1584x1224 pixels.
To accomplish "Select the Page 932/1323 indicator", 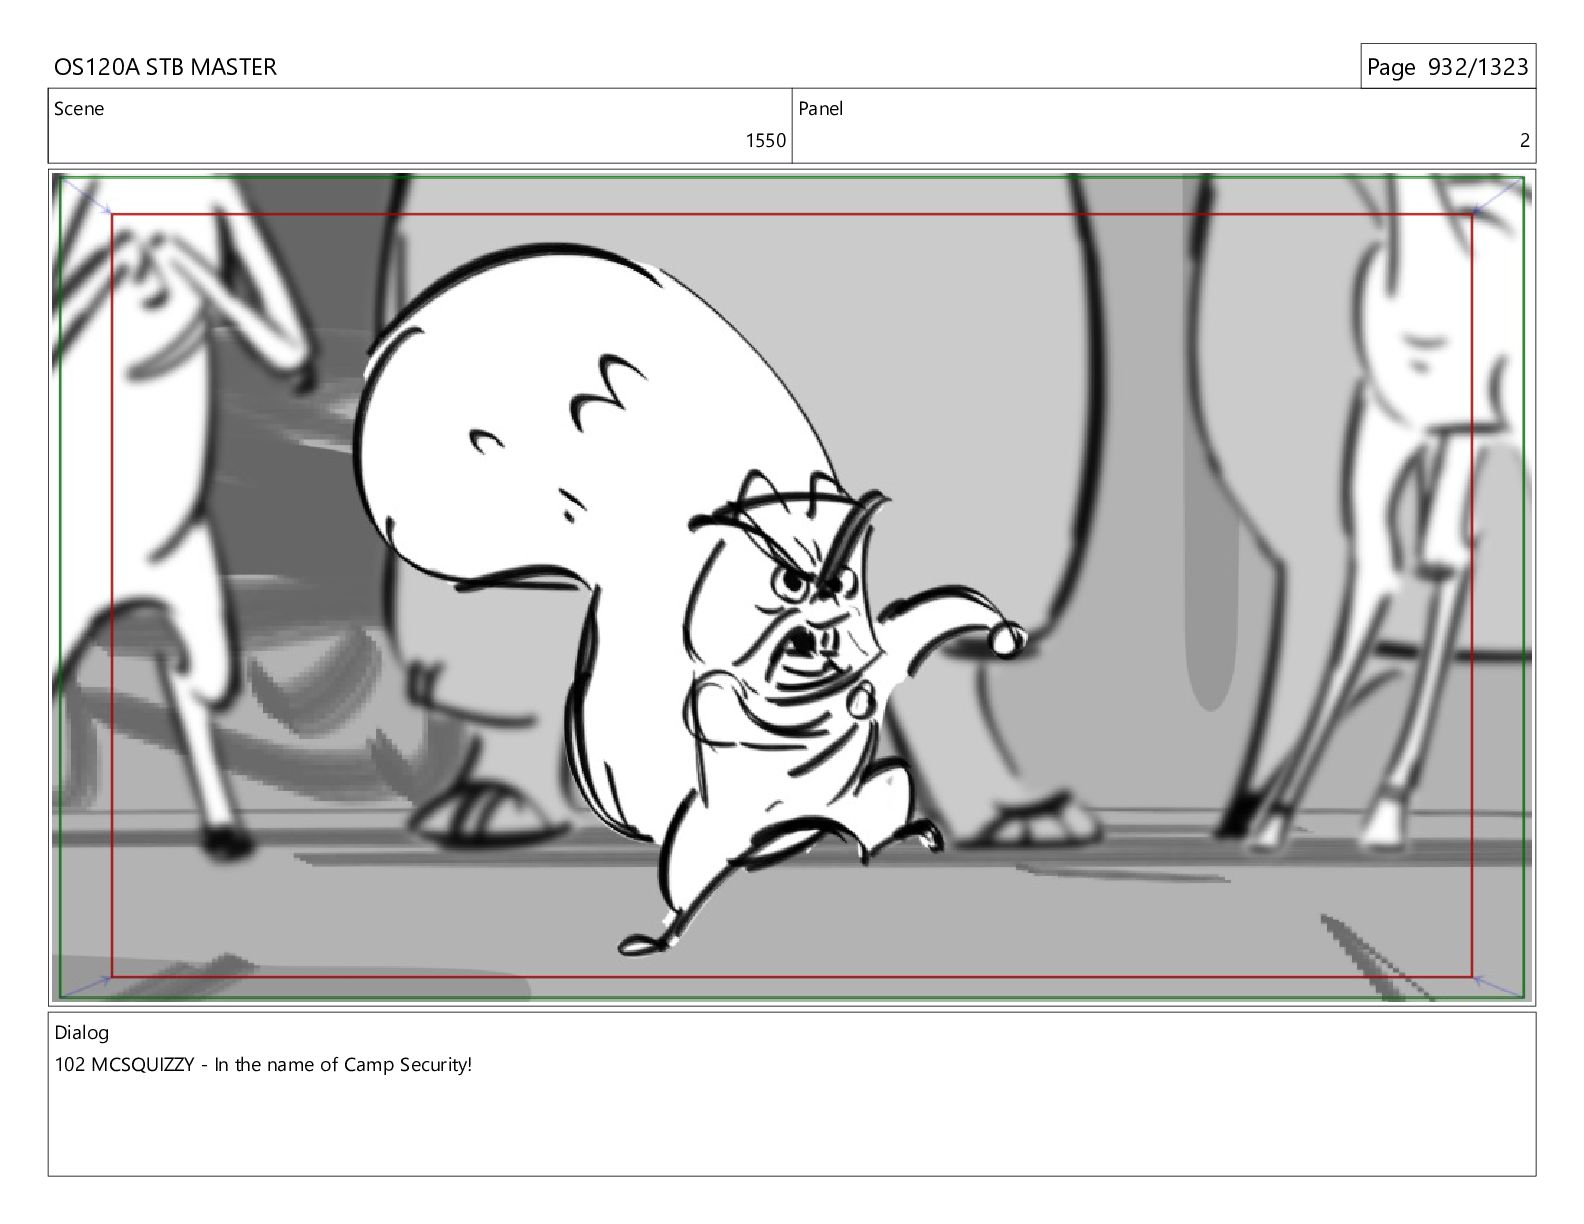I will 1447,67.
